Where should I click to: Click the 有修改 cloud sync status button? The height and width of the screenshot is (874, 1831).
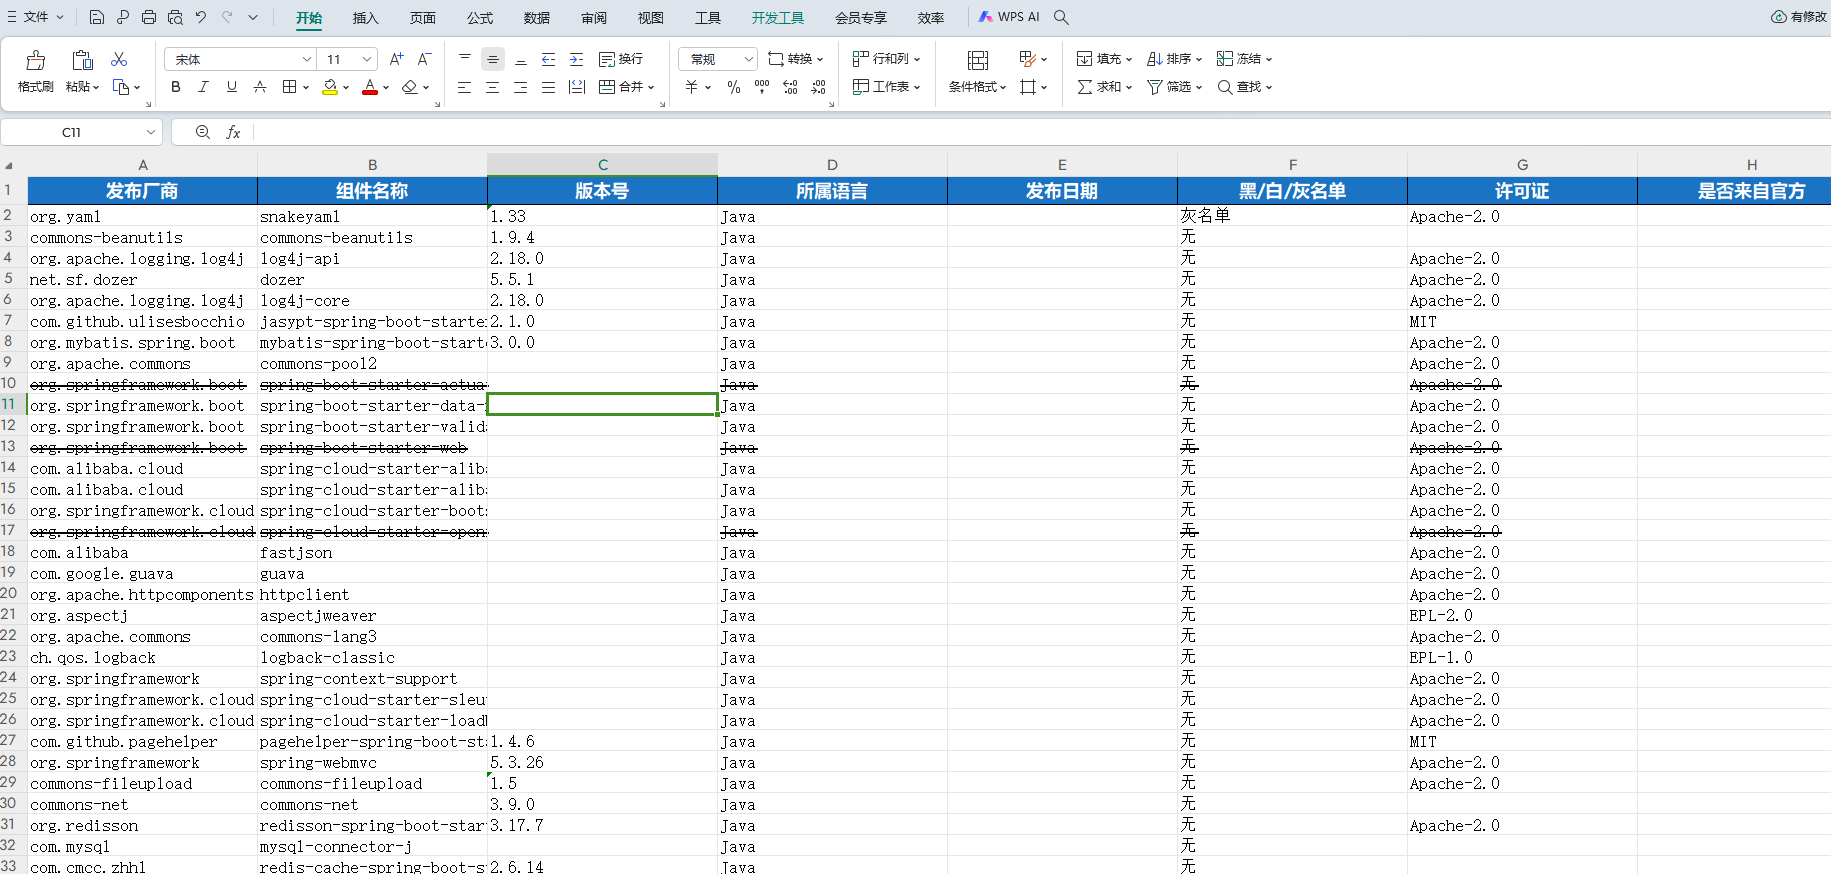pyautogui.click(x=1799, y=17)
